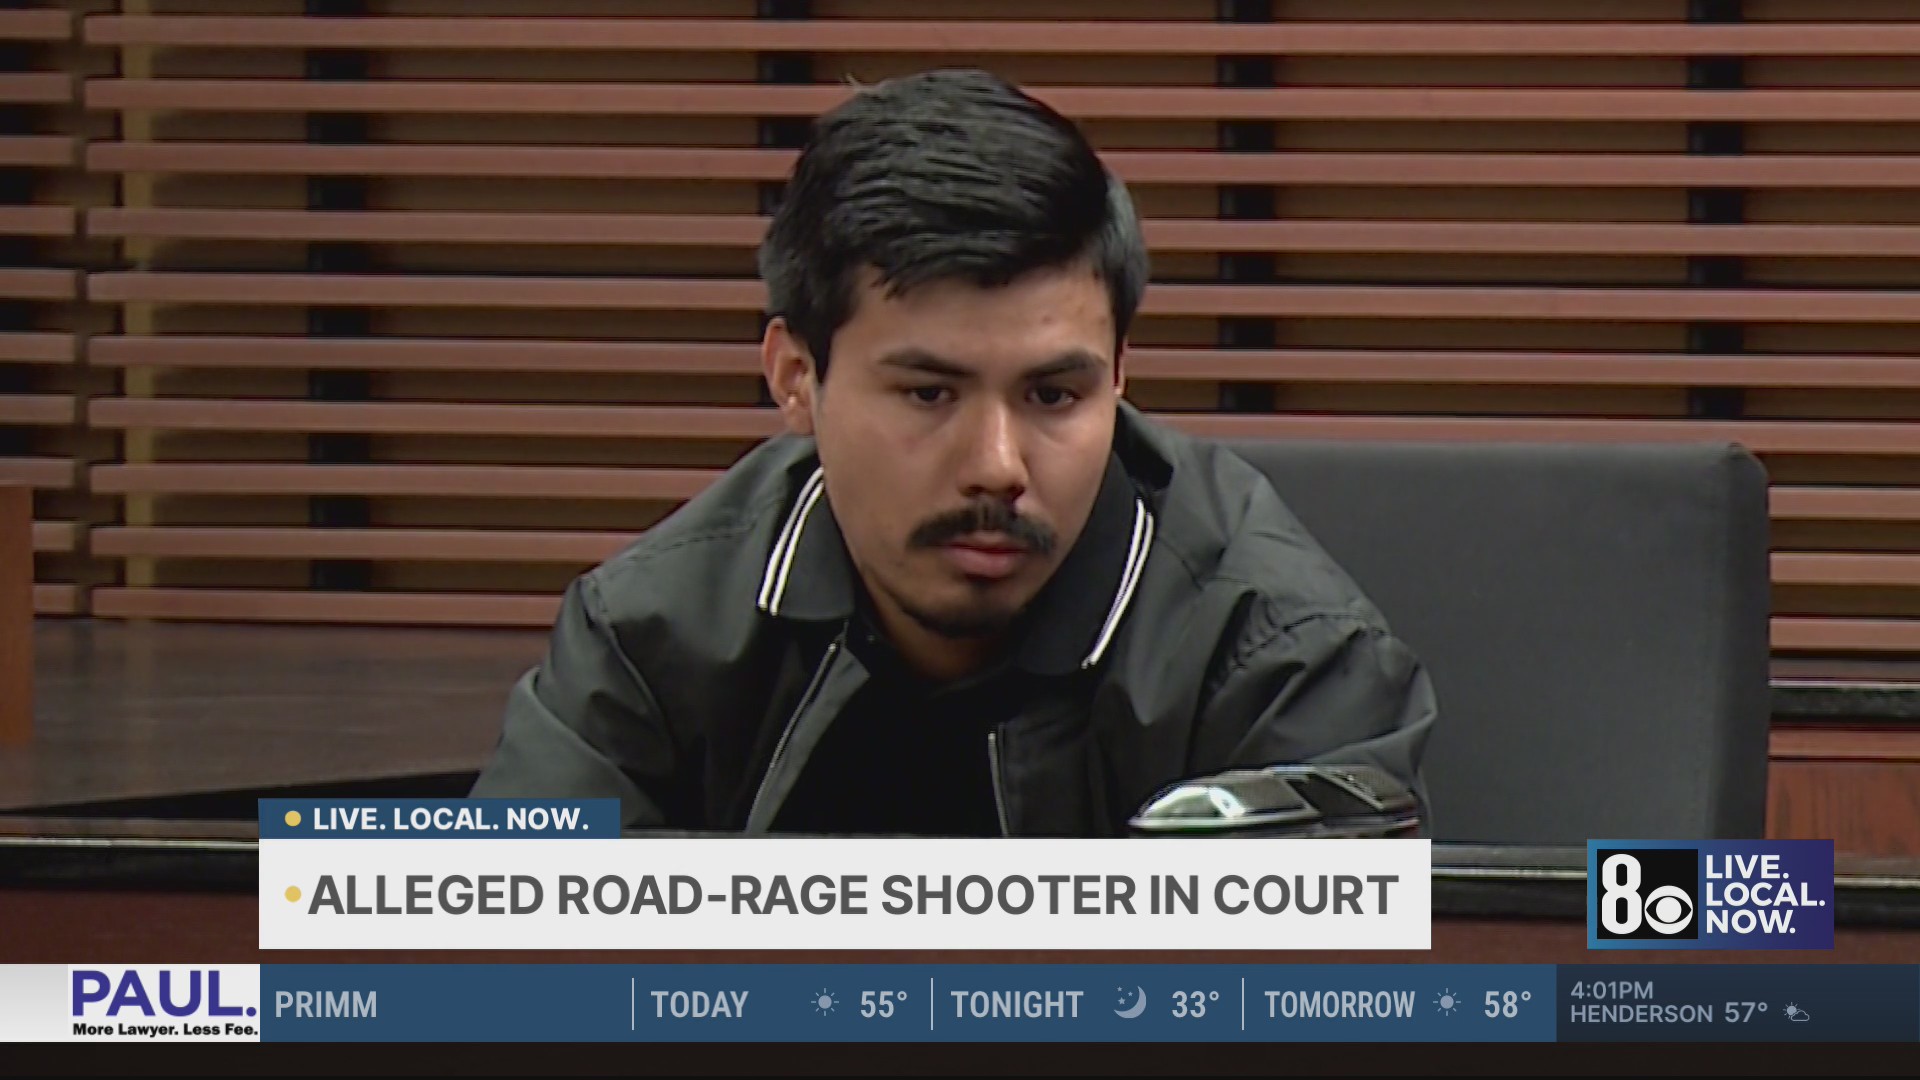Image resolution: width=1920 pixels, height=1080 pixels.
Task: Click the HENDERSON 57° current temperature
Action: point(1669,1014)
